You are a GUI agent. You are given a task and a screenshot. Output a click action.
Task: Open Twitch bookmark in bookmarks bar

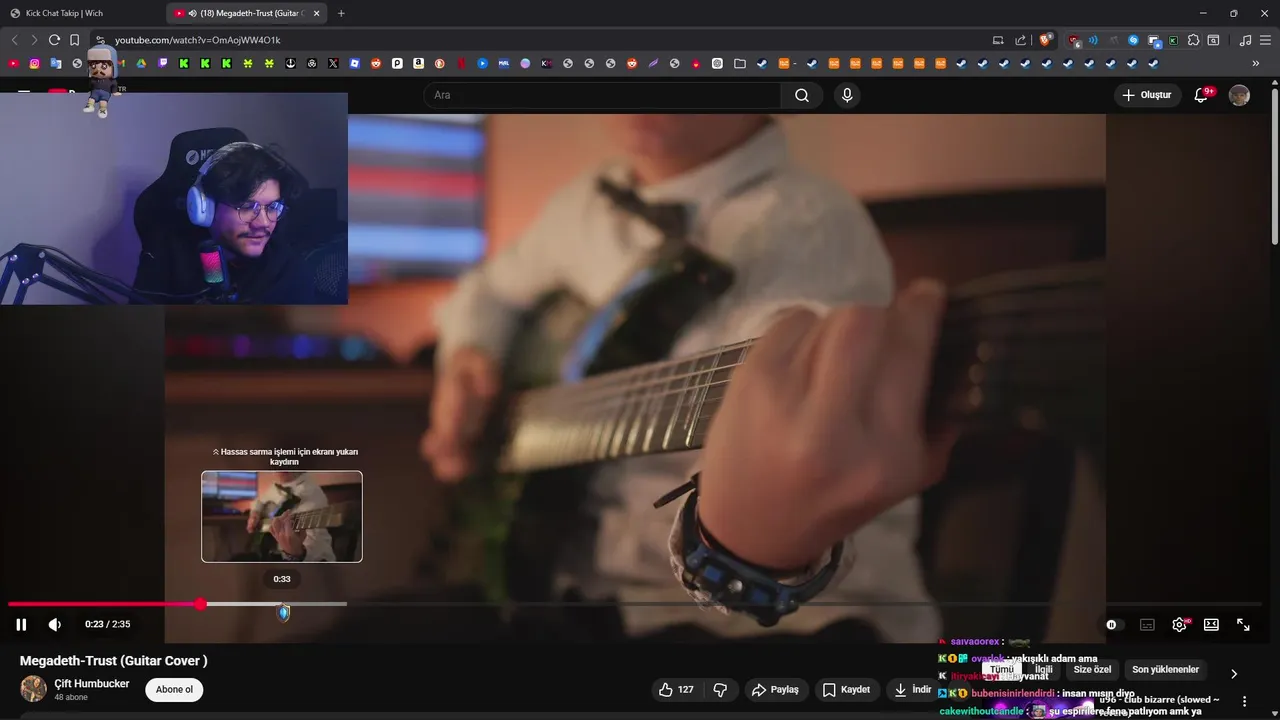pos(163,63)
